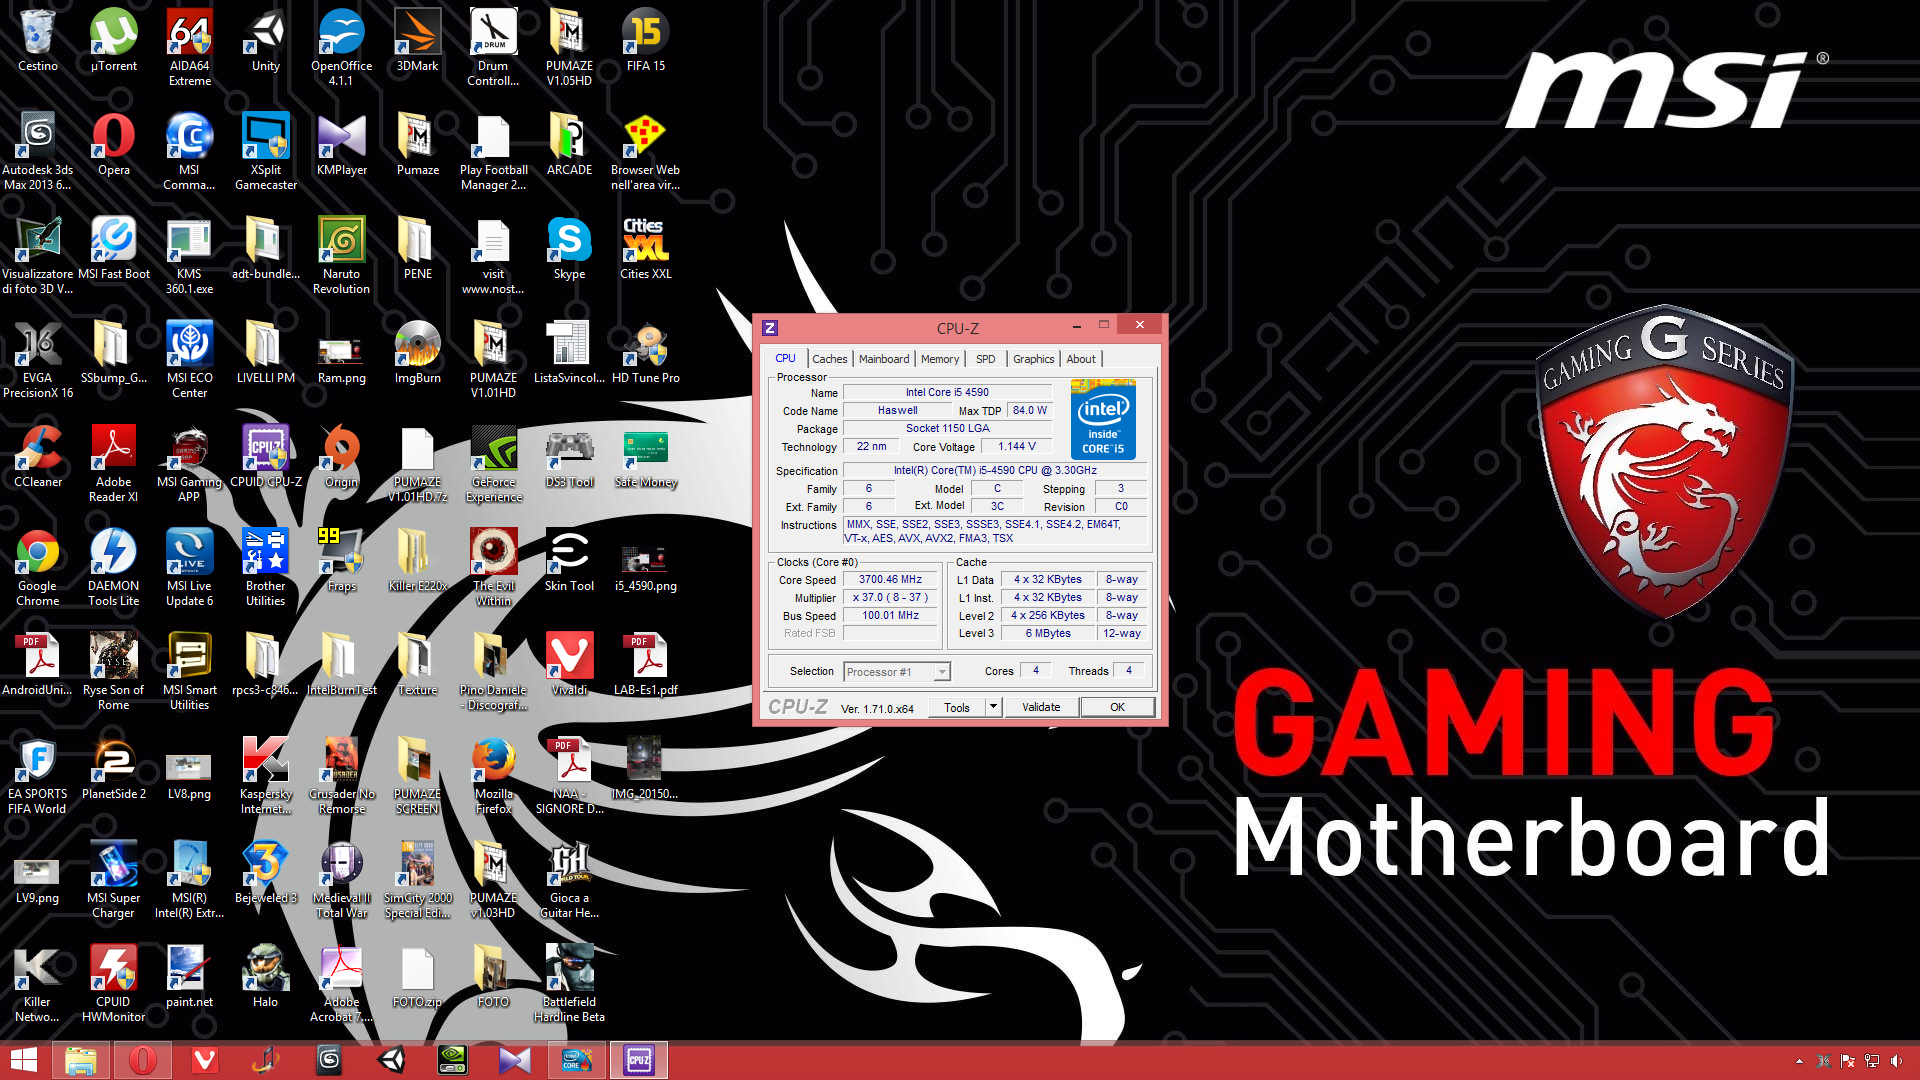Image resolution: width=1920 pixels, height=1080 pixels.
Task: Switch to the Caches tab in CPU-Z
Action: click(x=829, y=359)
